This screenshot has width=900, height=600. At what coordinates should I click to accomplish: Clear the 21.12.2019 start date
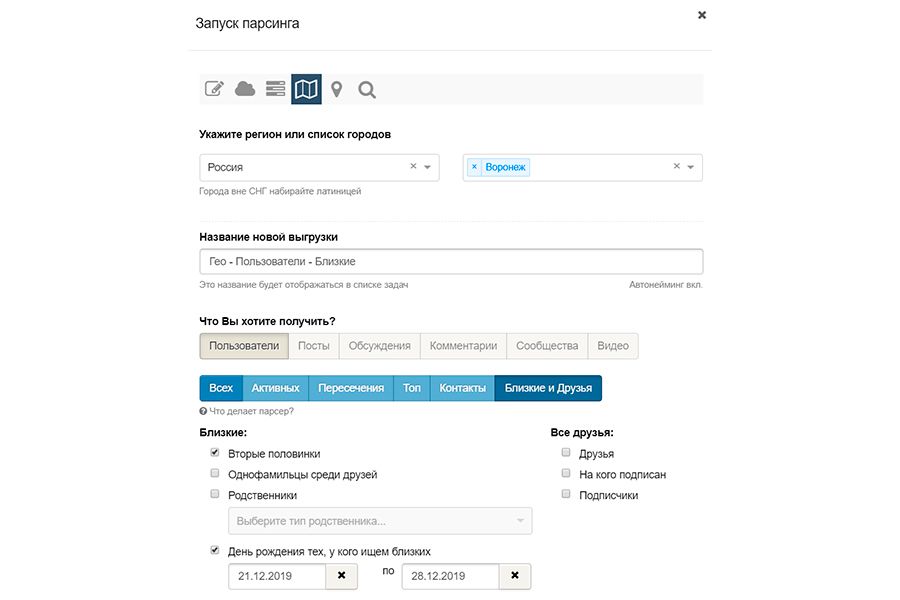pyautogui.click(x=342, y=575)
